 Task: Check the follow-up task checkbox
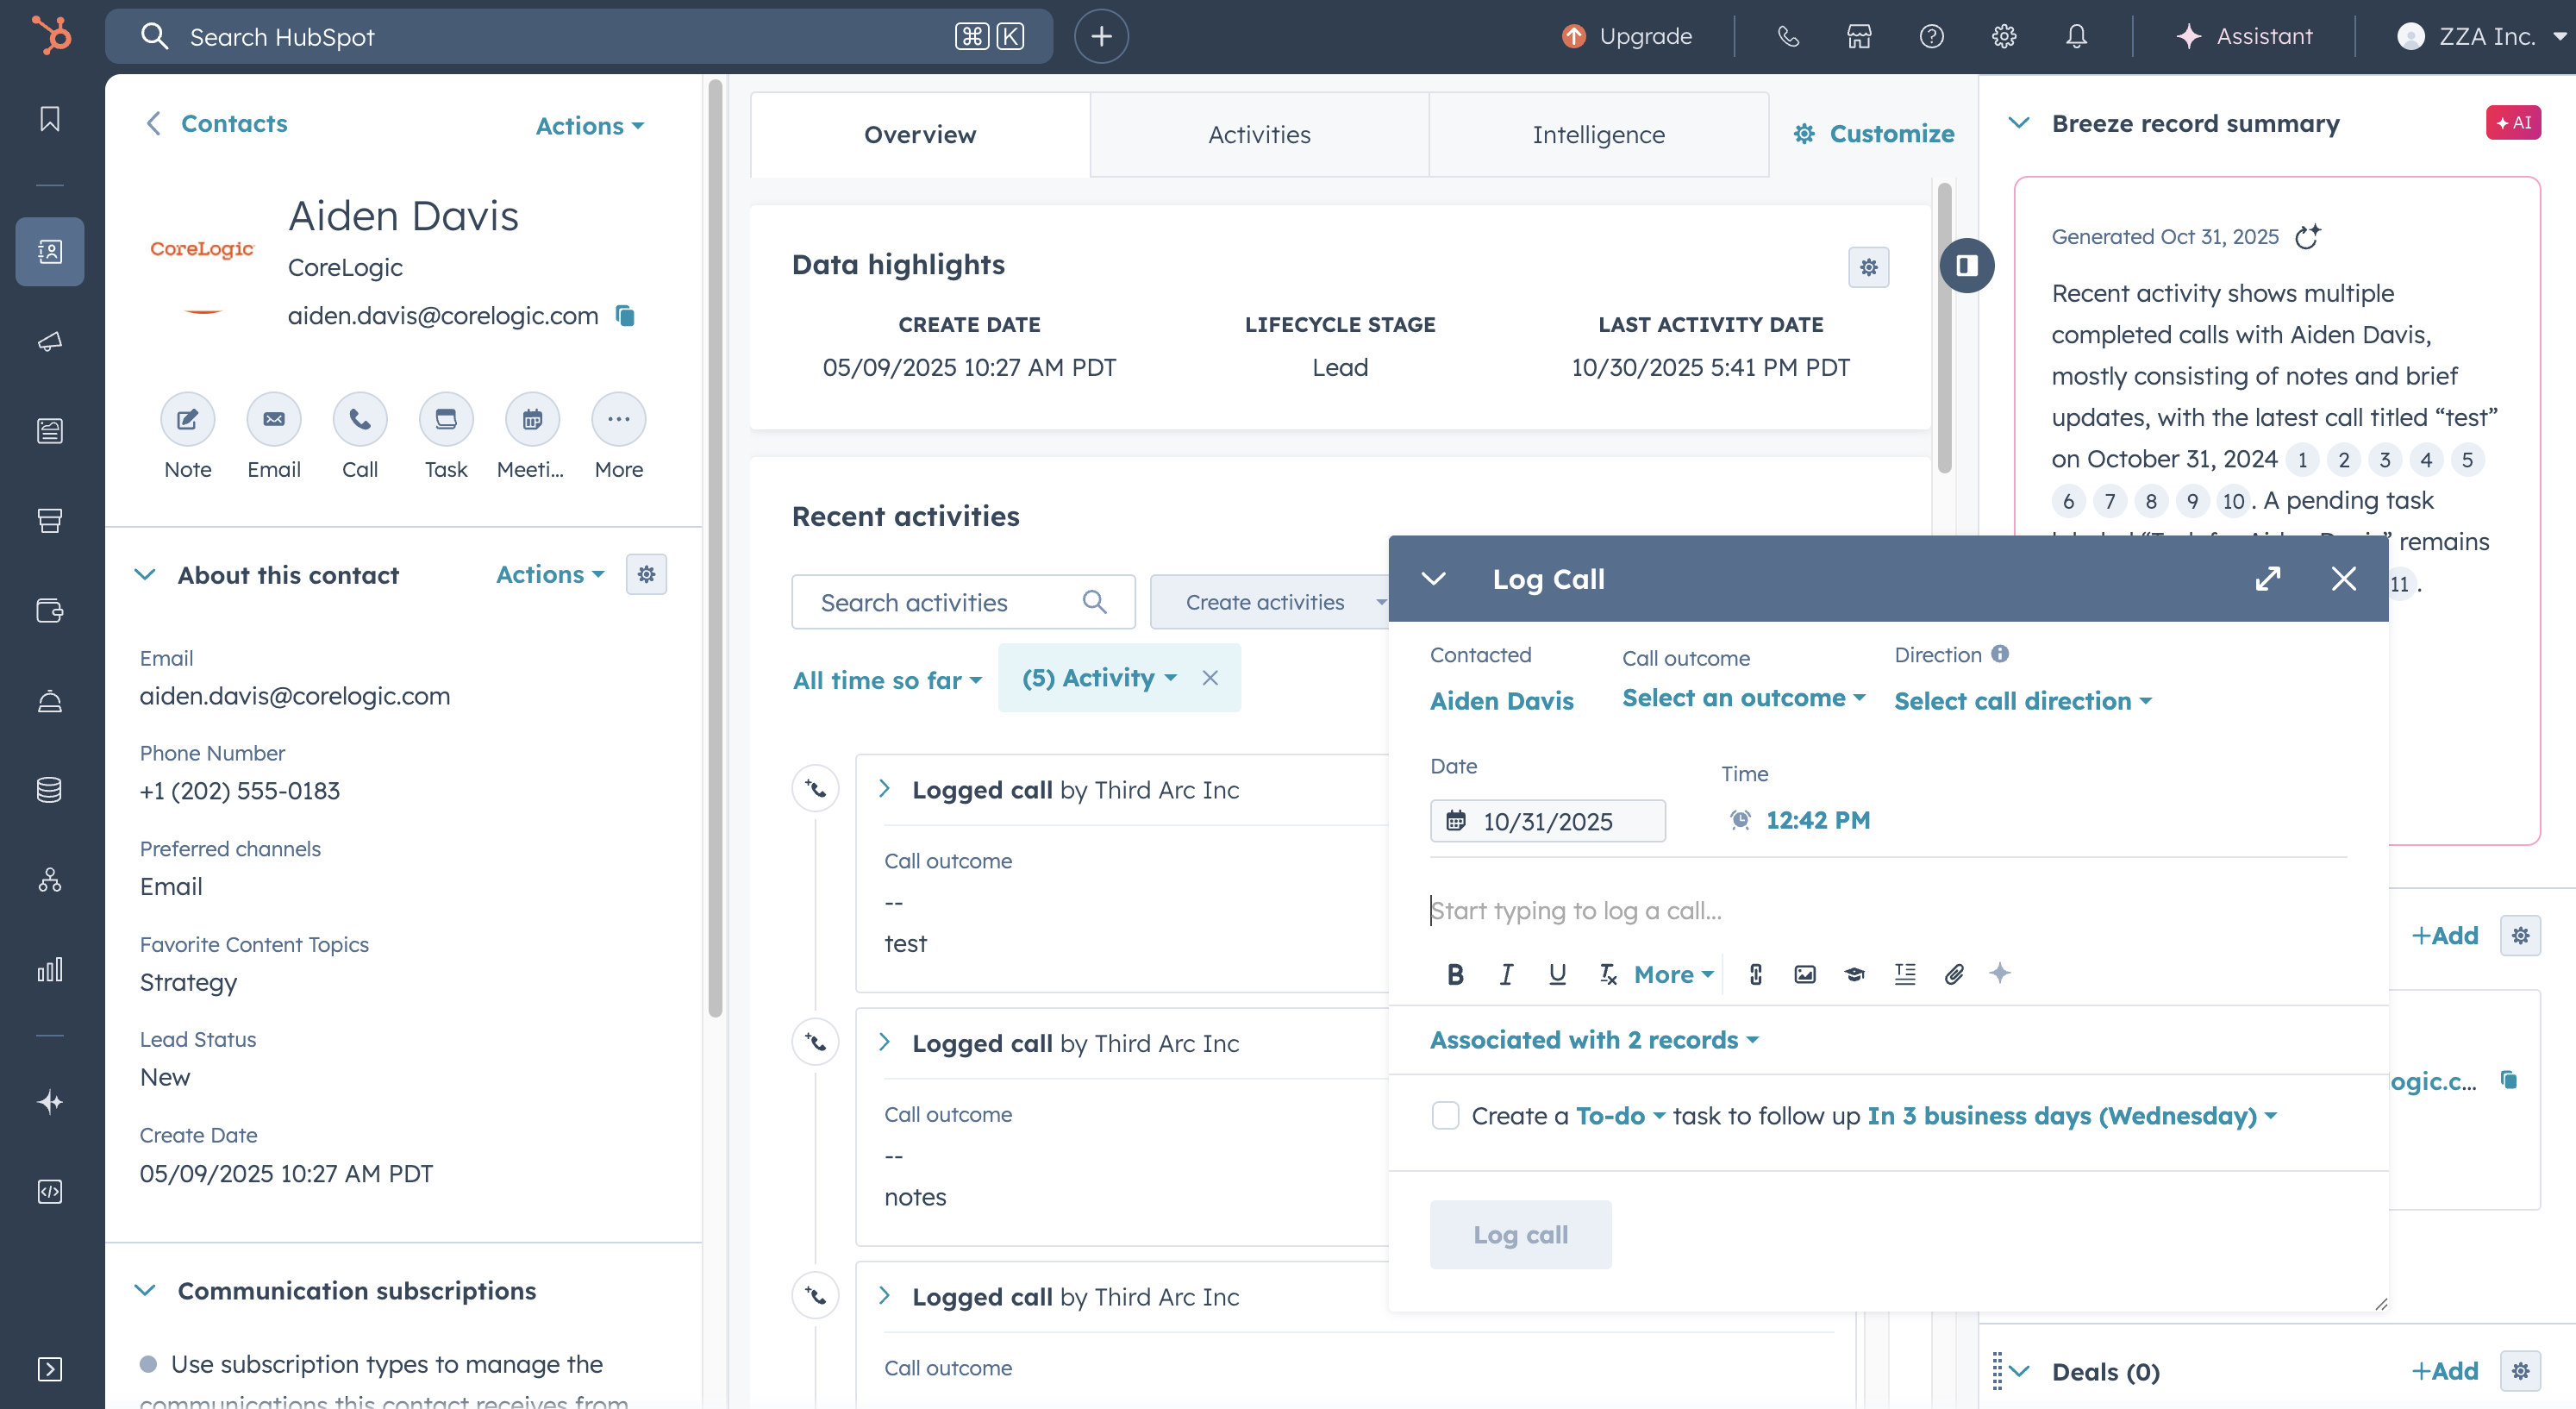click(x=1445, y=1115)
